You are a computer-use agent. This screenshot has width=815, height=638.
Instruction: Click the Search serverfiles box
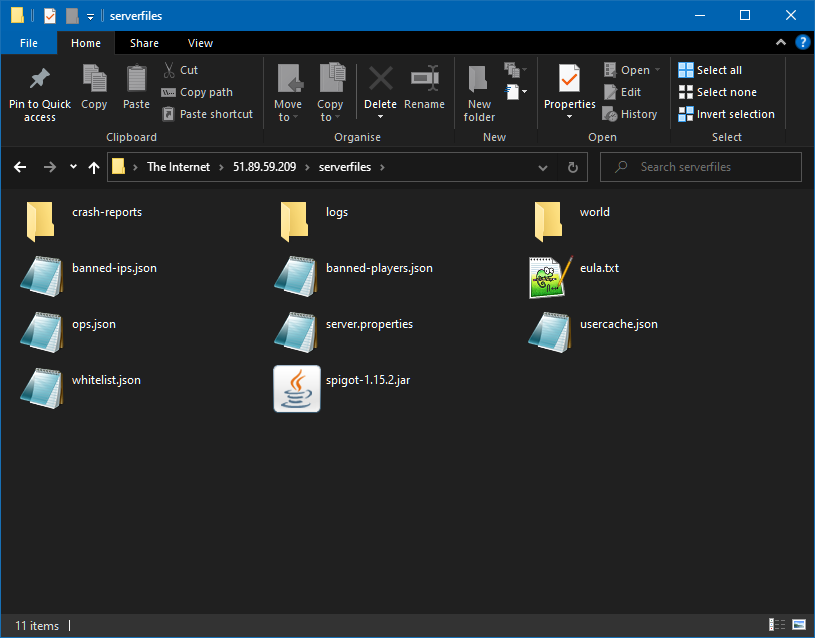click(701, 167)
